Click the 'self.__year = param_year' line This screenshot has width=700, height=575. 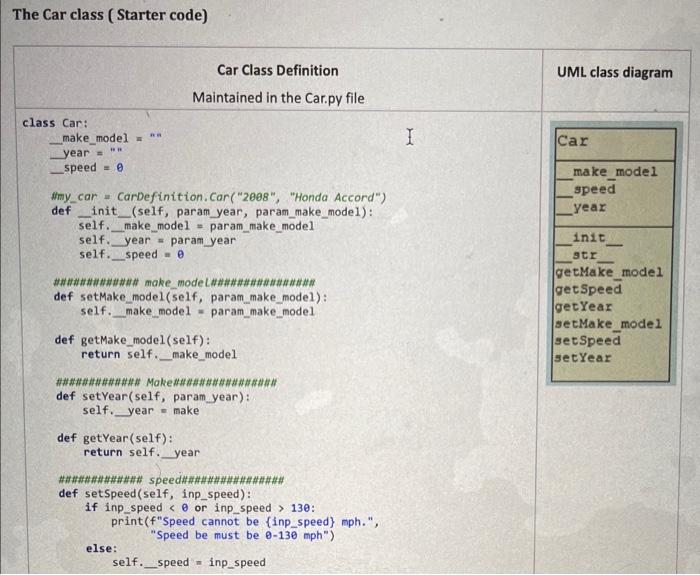click(157, 240)
